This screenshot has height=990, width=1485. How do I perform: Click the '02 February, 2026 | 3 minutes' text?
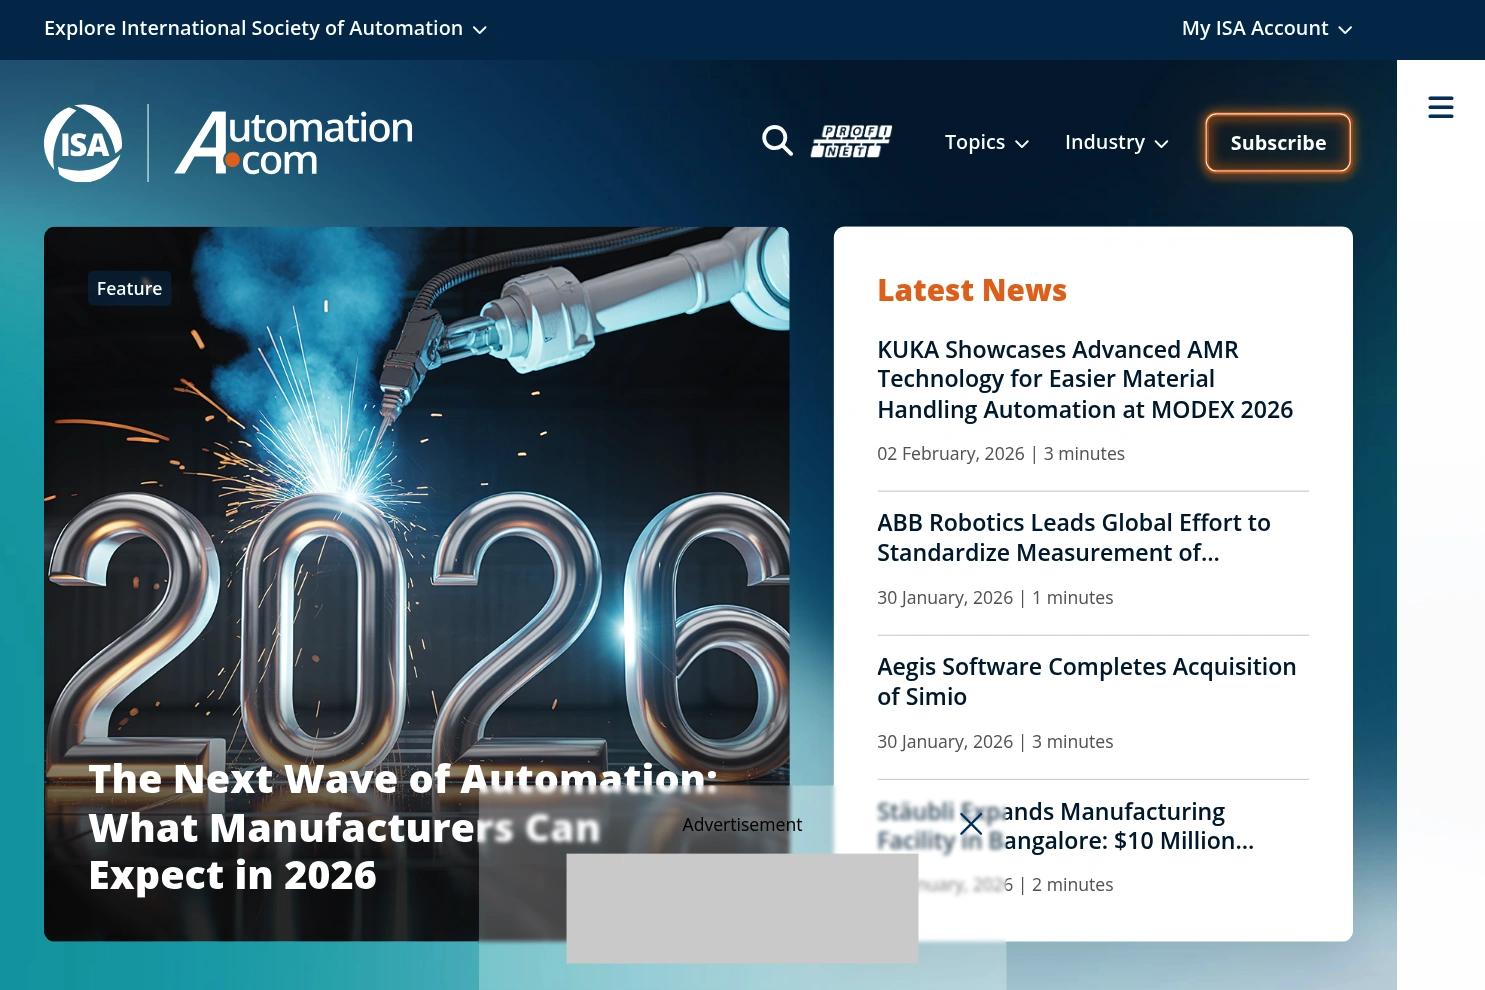click(x=1001, y=453)
